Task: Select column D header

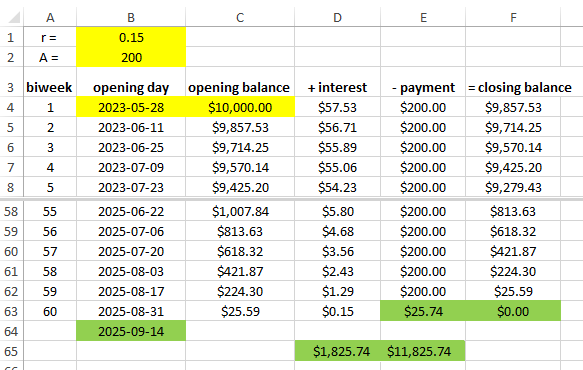Action: tap(337, 17)
